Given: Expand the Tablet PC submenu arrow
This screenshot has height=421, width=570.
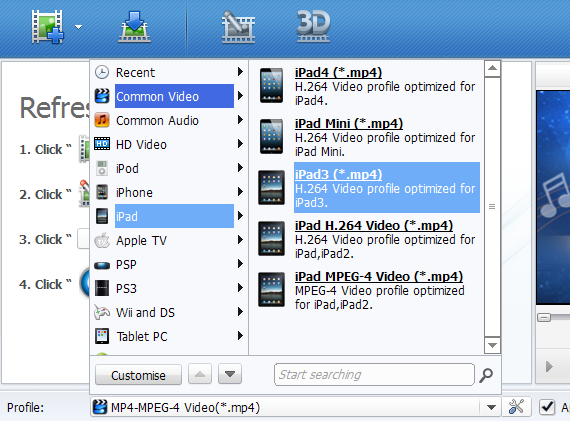Looking at the screenshot, I should 240,336.
